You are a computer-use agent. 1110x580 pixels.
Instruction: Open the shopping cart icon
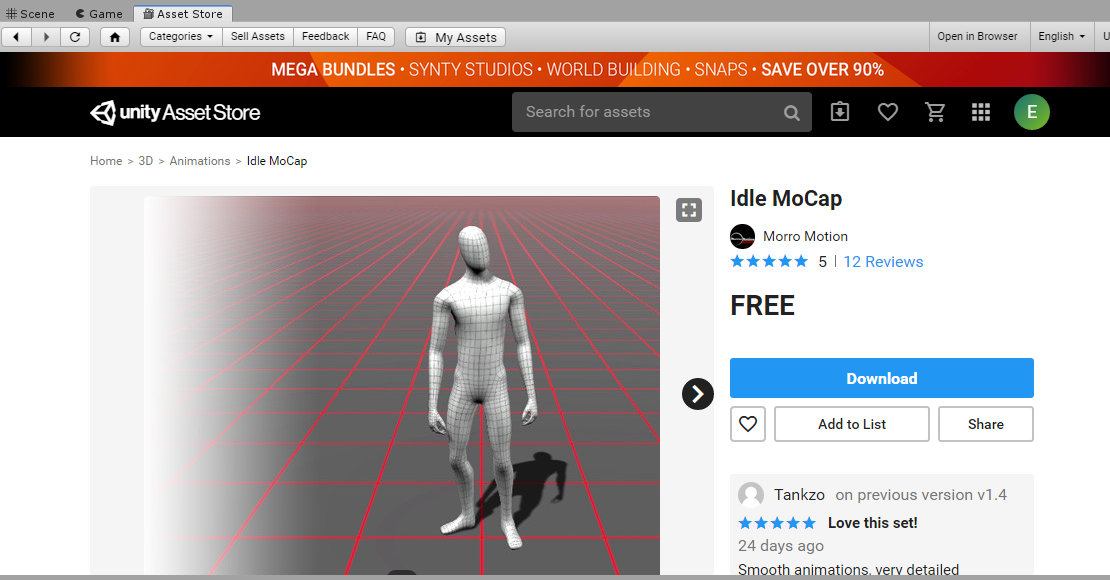(935, 112)
